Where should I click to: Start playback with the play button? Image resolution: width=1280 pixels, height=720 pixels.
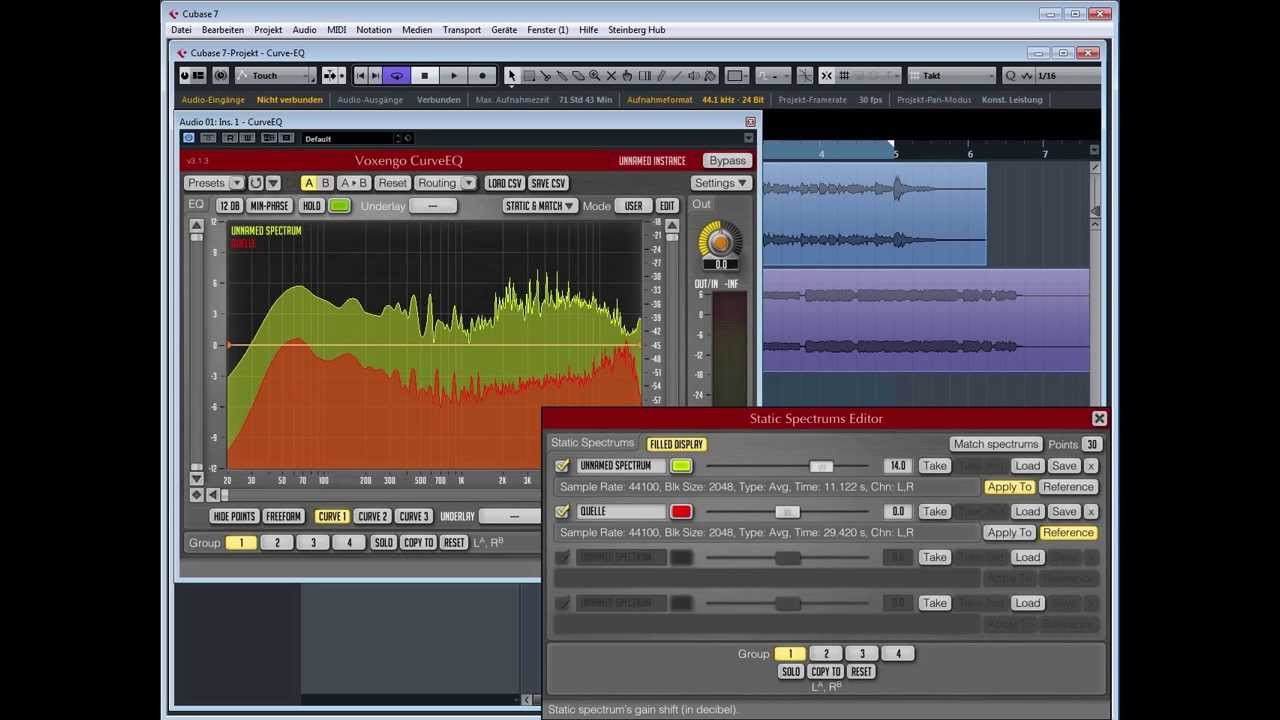pos(453,76)
